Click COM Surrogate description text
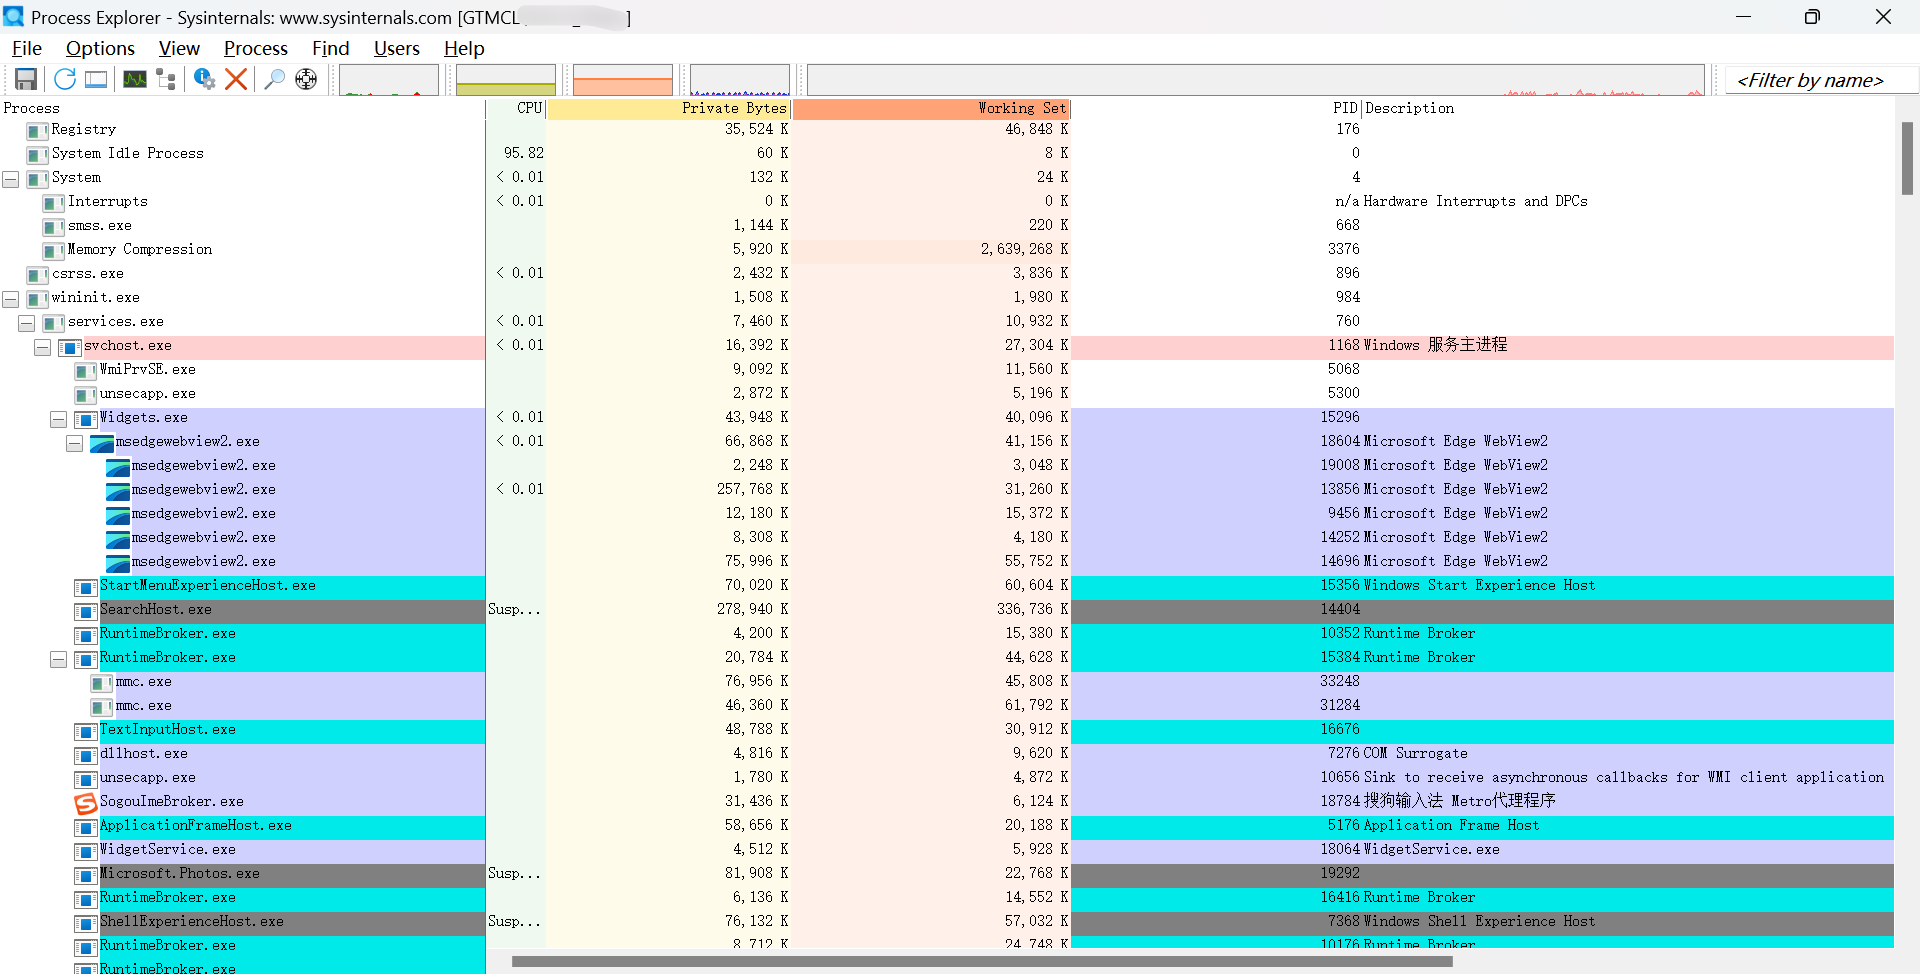This screenshot has width=1920, height=974. click(1415, 753)
